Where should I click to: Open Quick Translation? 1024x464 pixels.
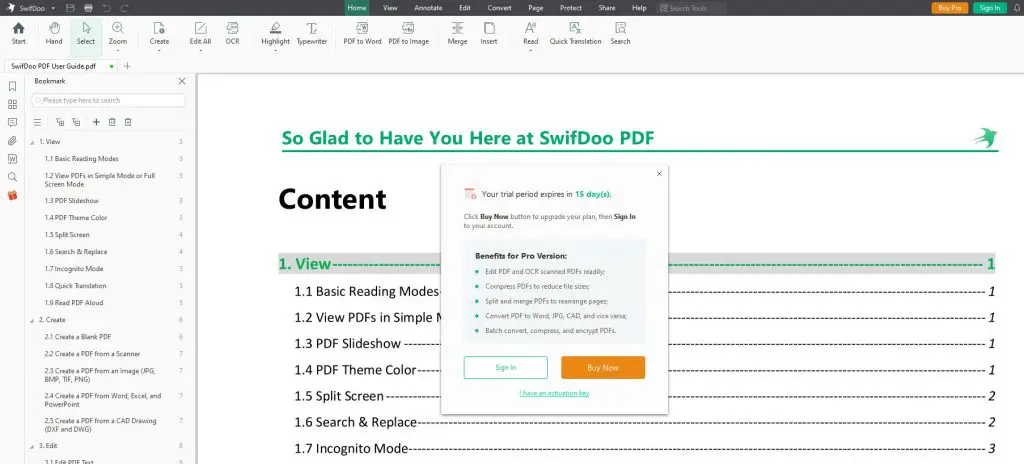[575, 33]
